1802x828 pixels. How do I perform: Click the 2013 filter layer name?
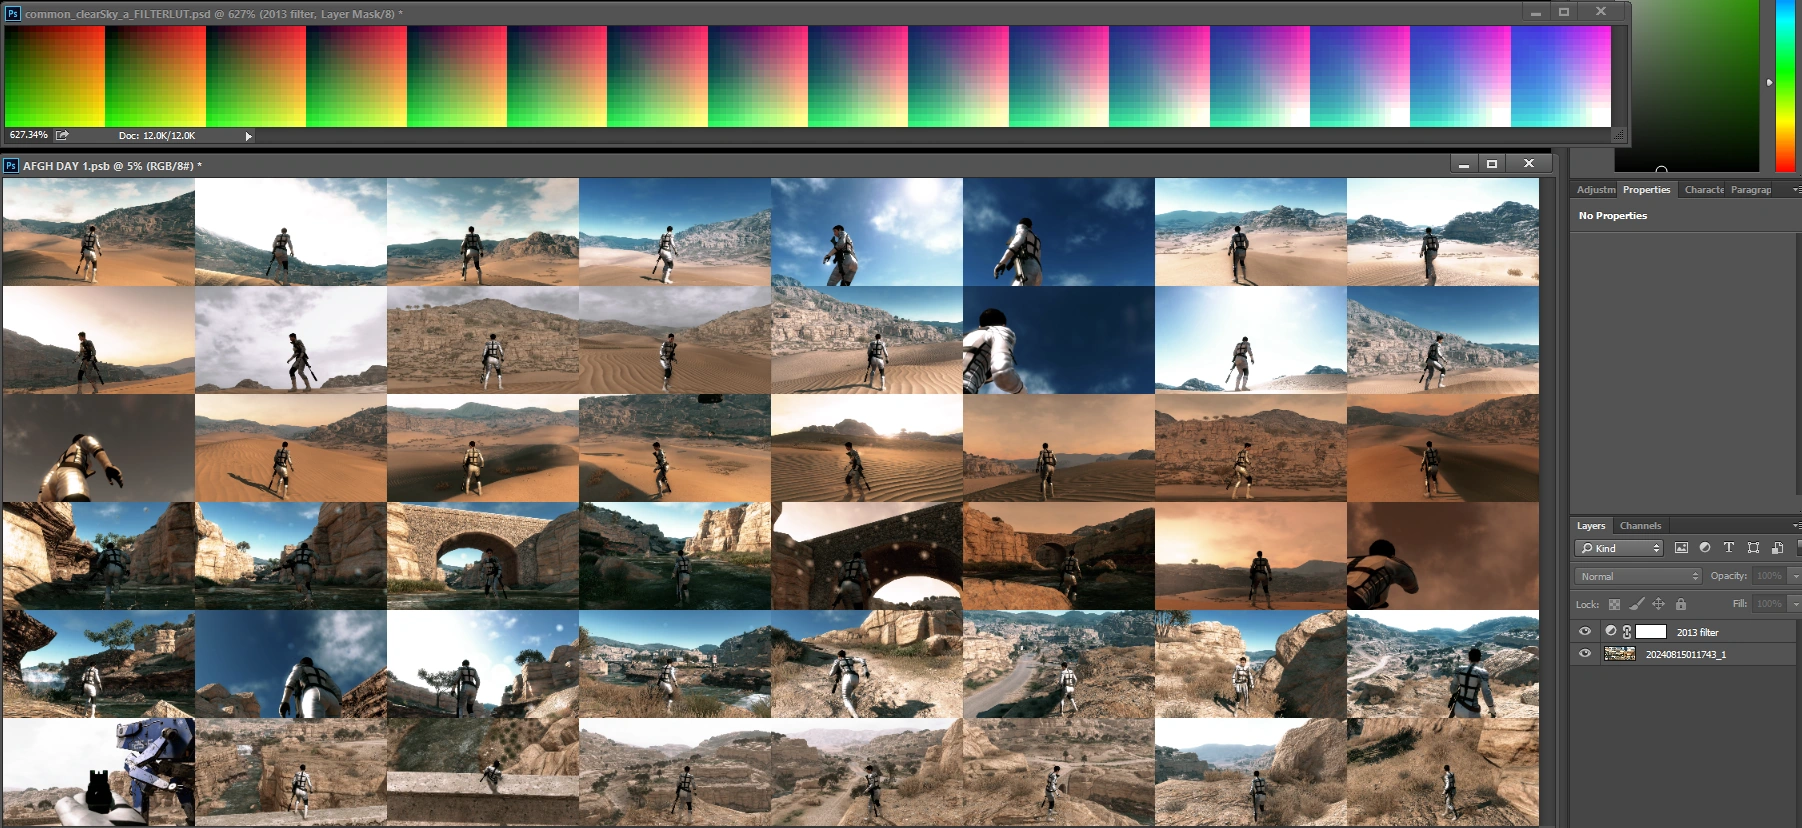(x=1697, y=632)
